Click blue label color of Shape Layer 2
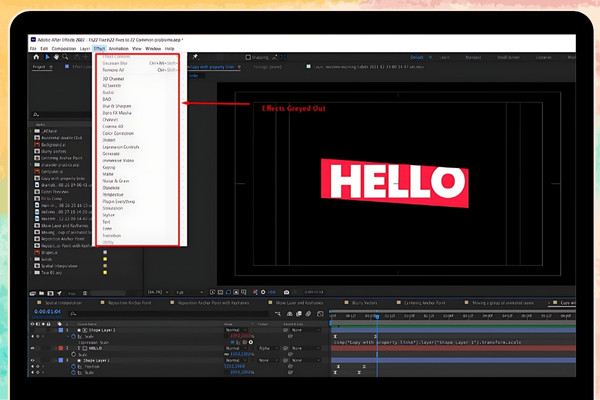600x400 pixels. click(60, 330)
